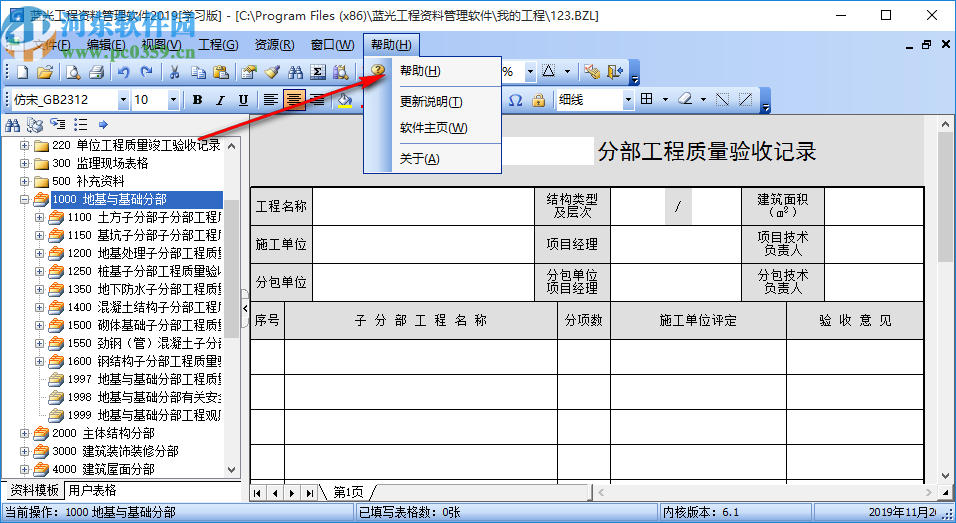Open the line style dropdown 细线
The height and width of the screenshot is (523, 956).
pos(628,100)
